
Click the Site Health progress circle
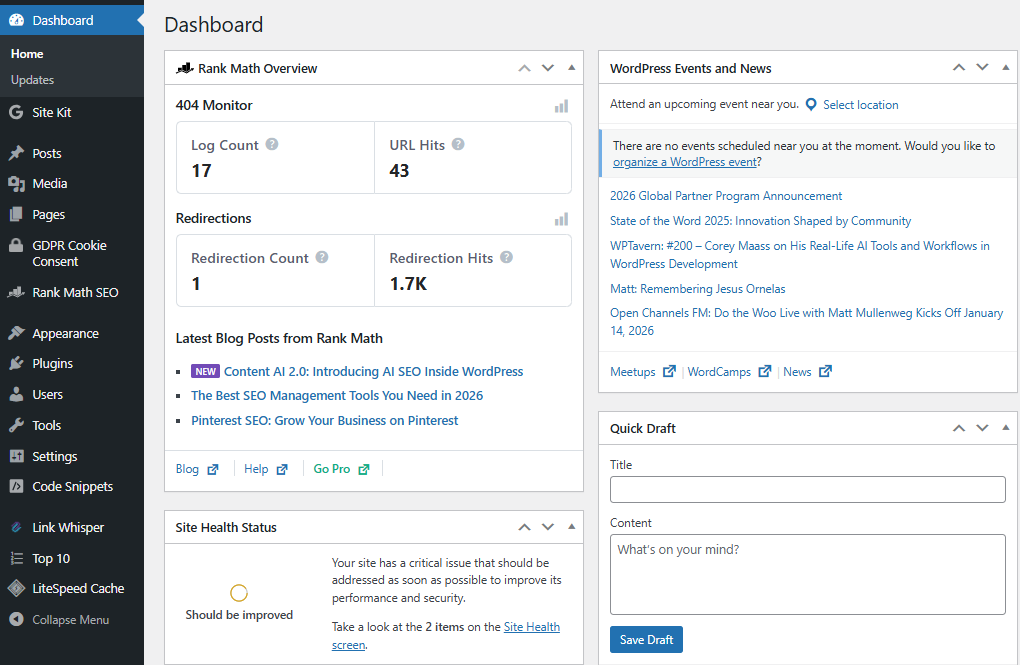tap(238, 592)
